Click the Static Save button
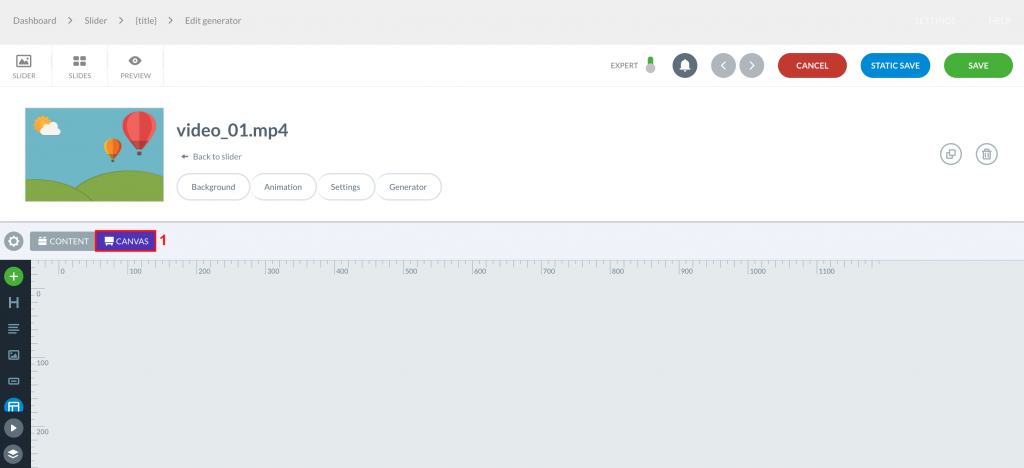Image resolution: width=1024 pixels, height=468 pixels. point(895,65)
